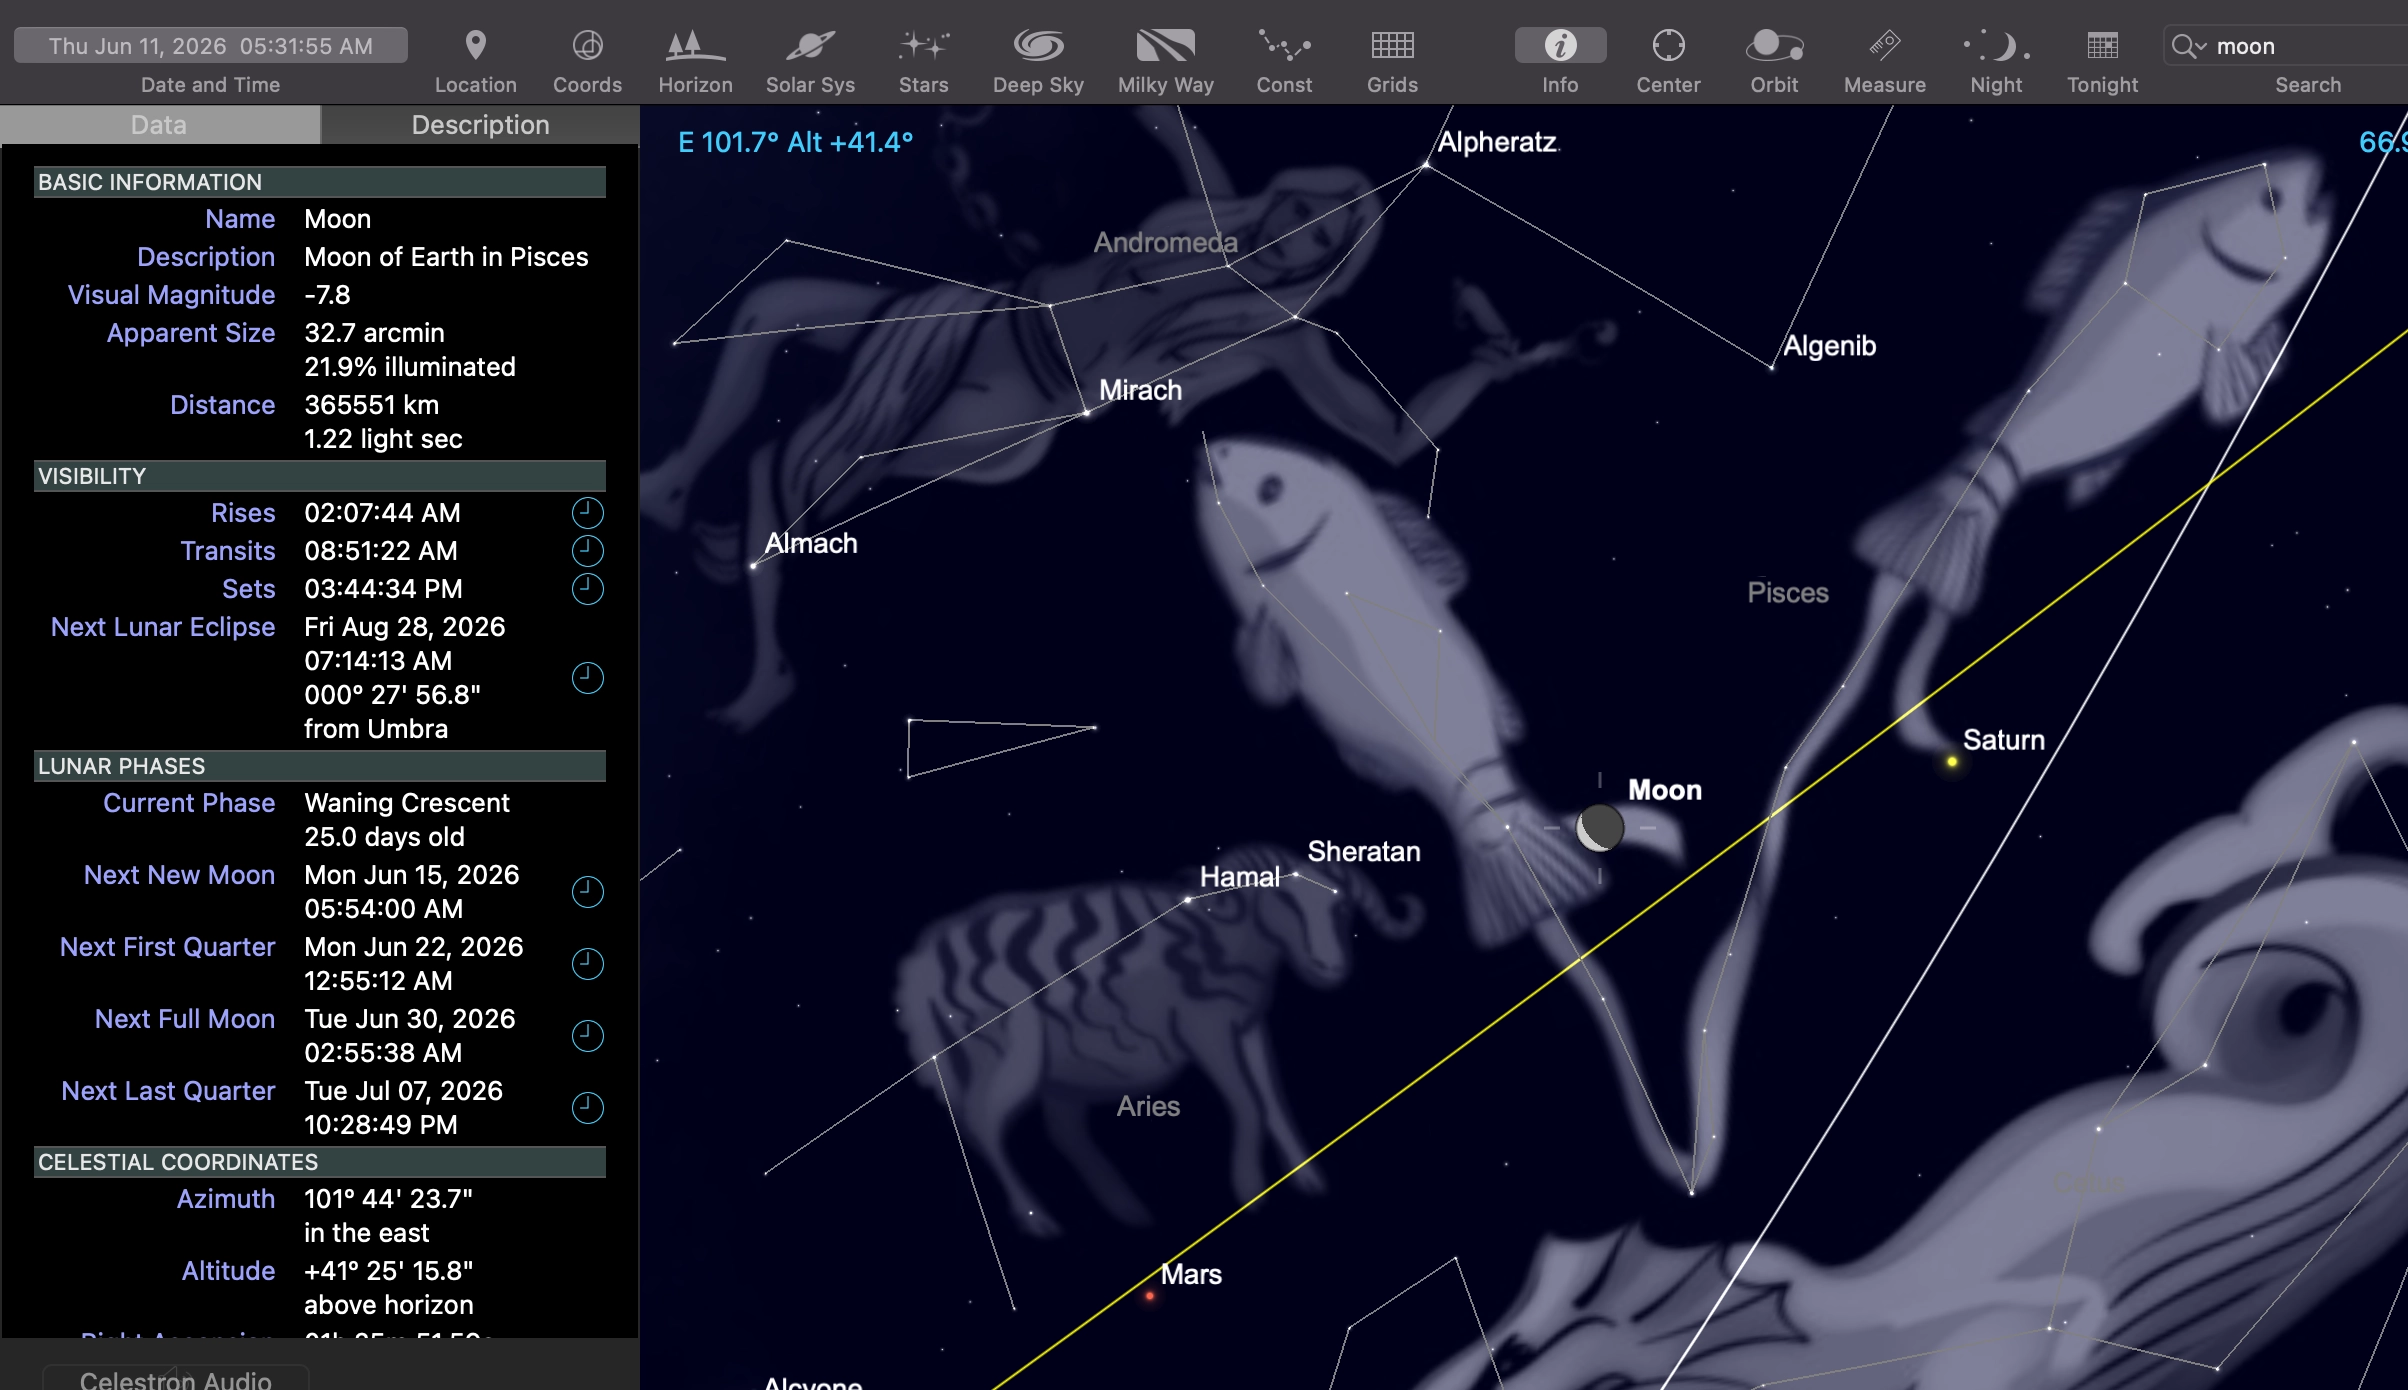Click the BASIC INFORMATION section header
The image size is (2408, 1390).
tap(319, 182)
